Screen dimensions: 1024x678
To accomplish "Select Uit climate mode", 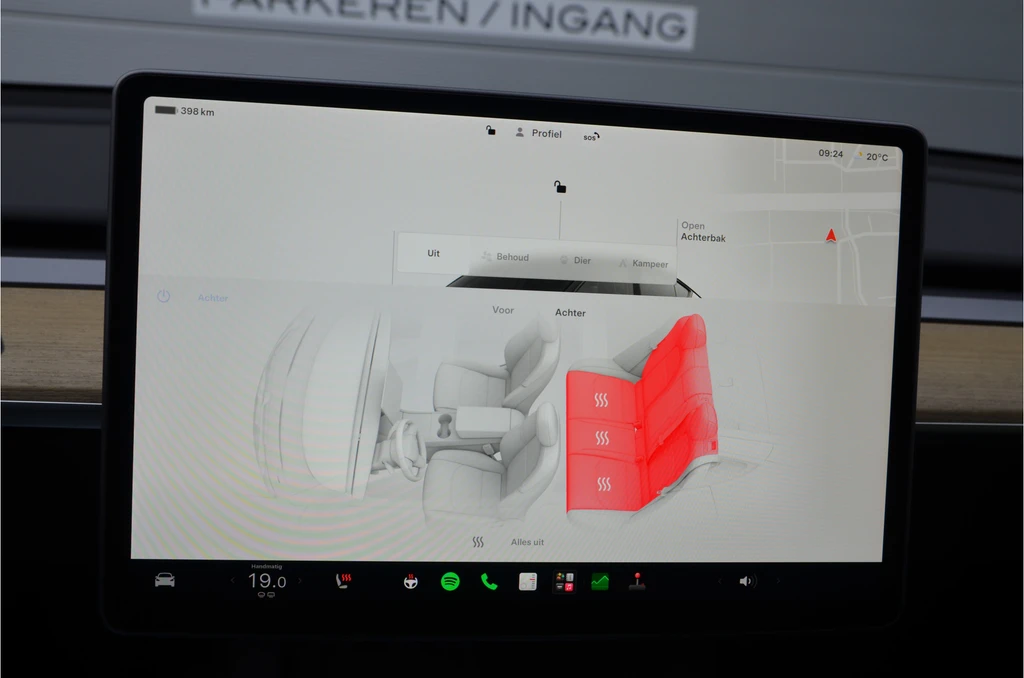I will click(x=434, y=253).
